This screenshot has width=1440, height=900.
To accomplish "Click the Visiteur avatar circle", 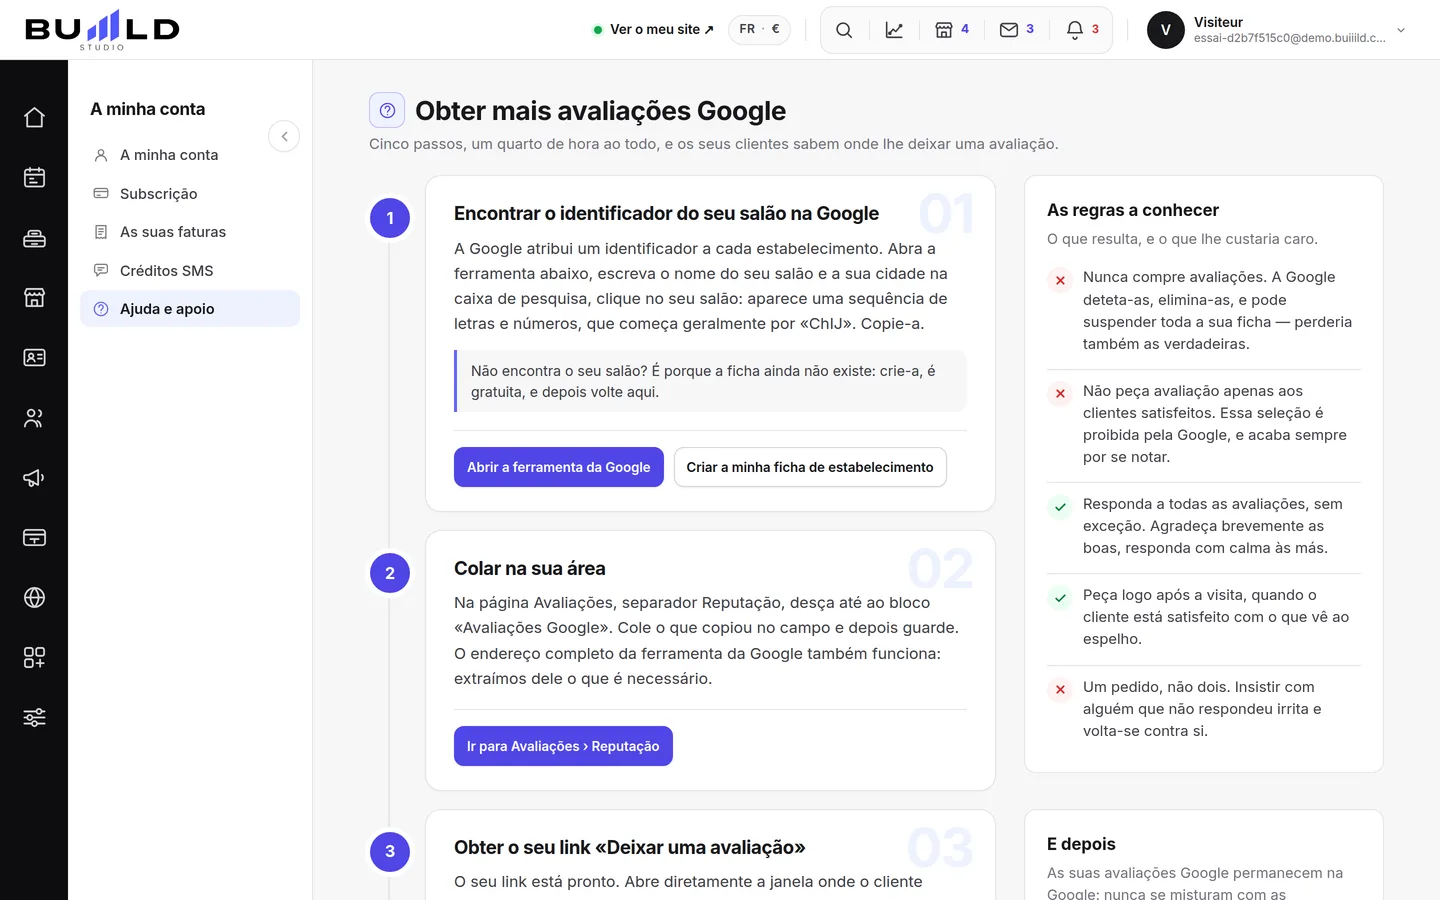I will tap(1166, 30).
